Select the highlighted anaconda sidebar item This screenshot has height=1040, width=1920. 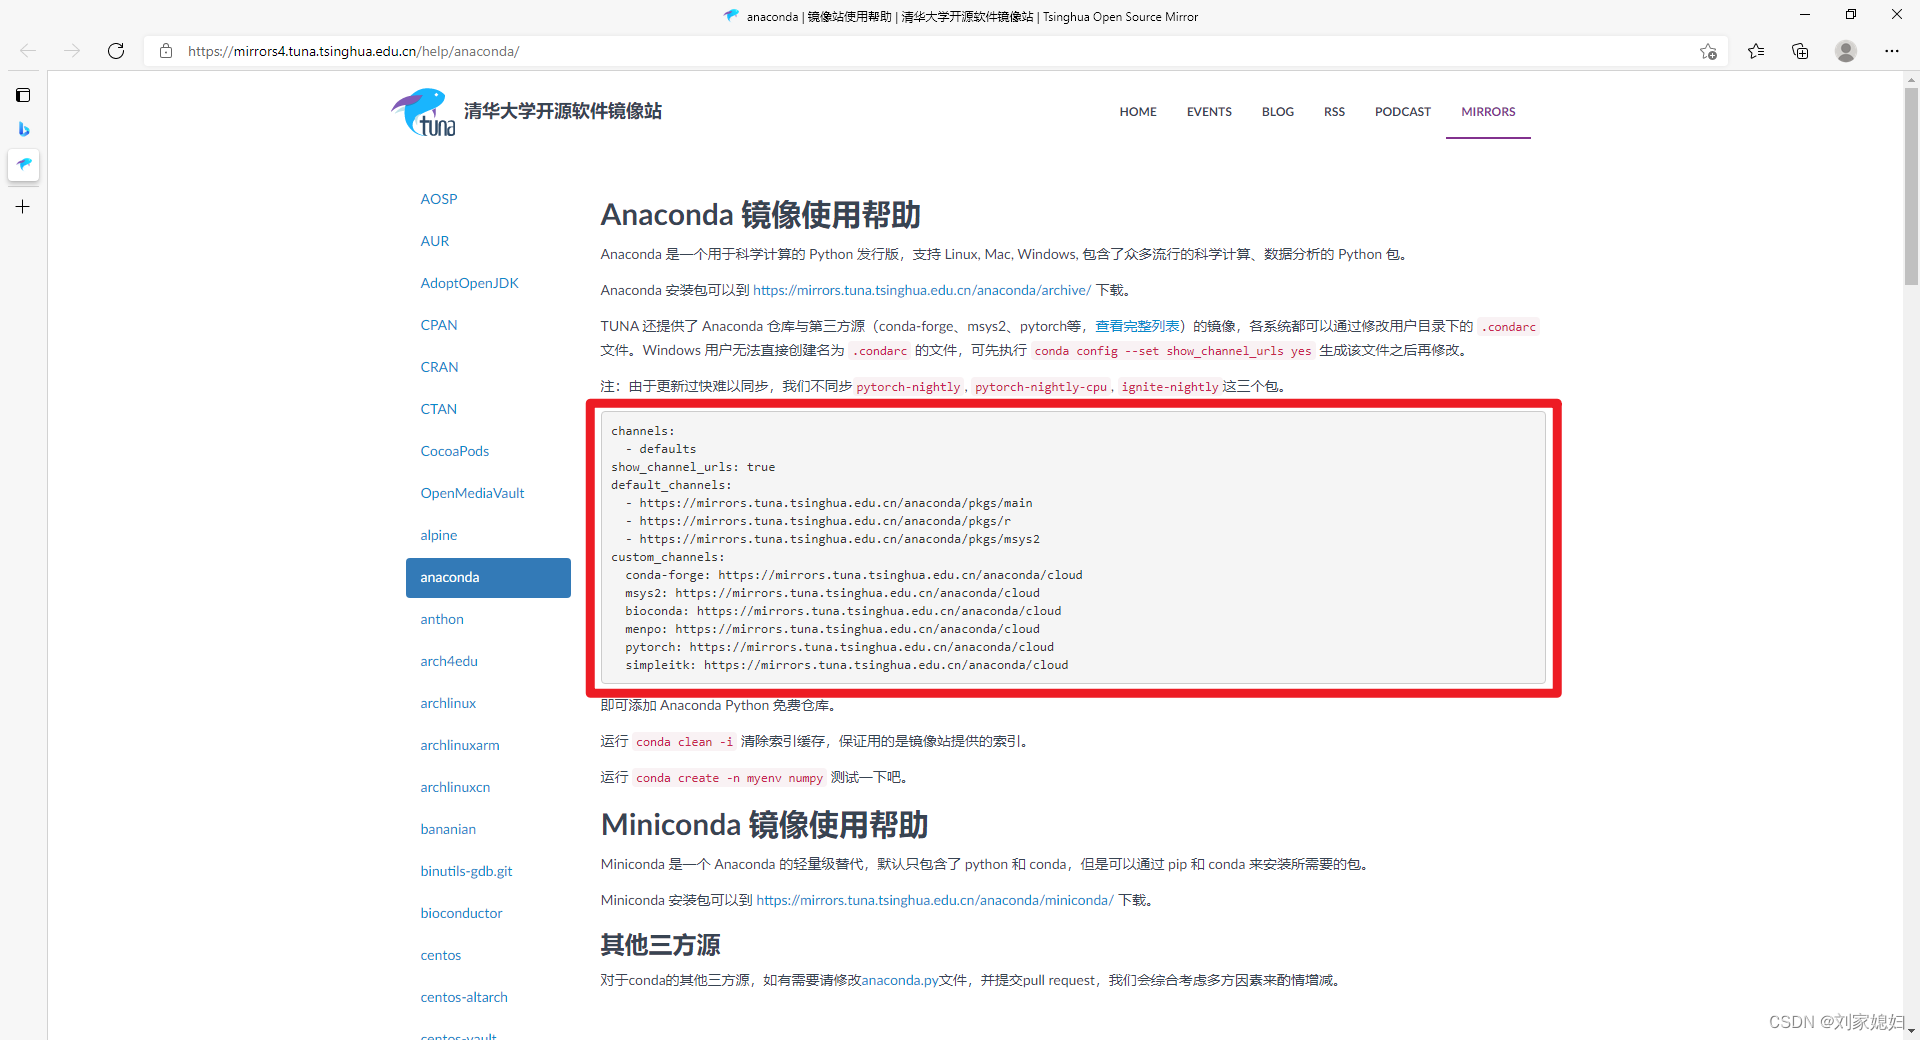click(488, 578)
